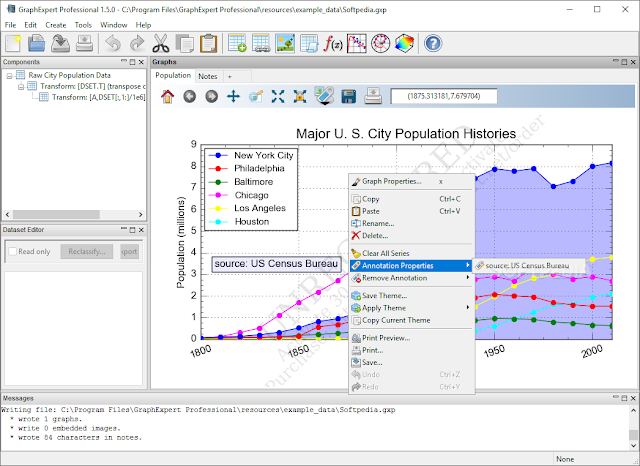
Task: Click the Redo arrow in main toolbar
Action: pyautogui.click(x=137, y=43)
